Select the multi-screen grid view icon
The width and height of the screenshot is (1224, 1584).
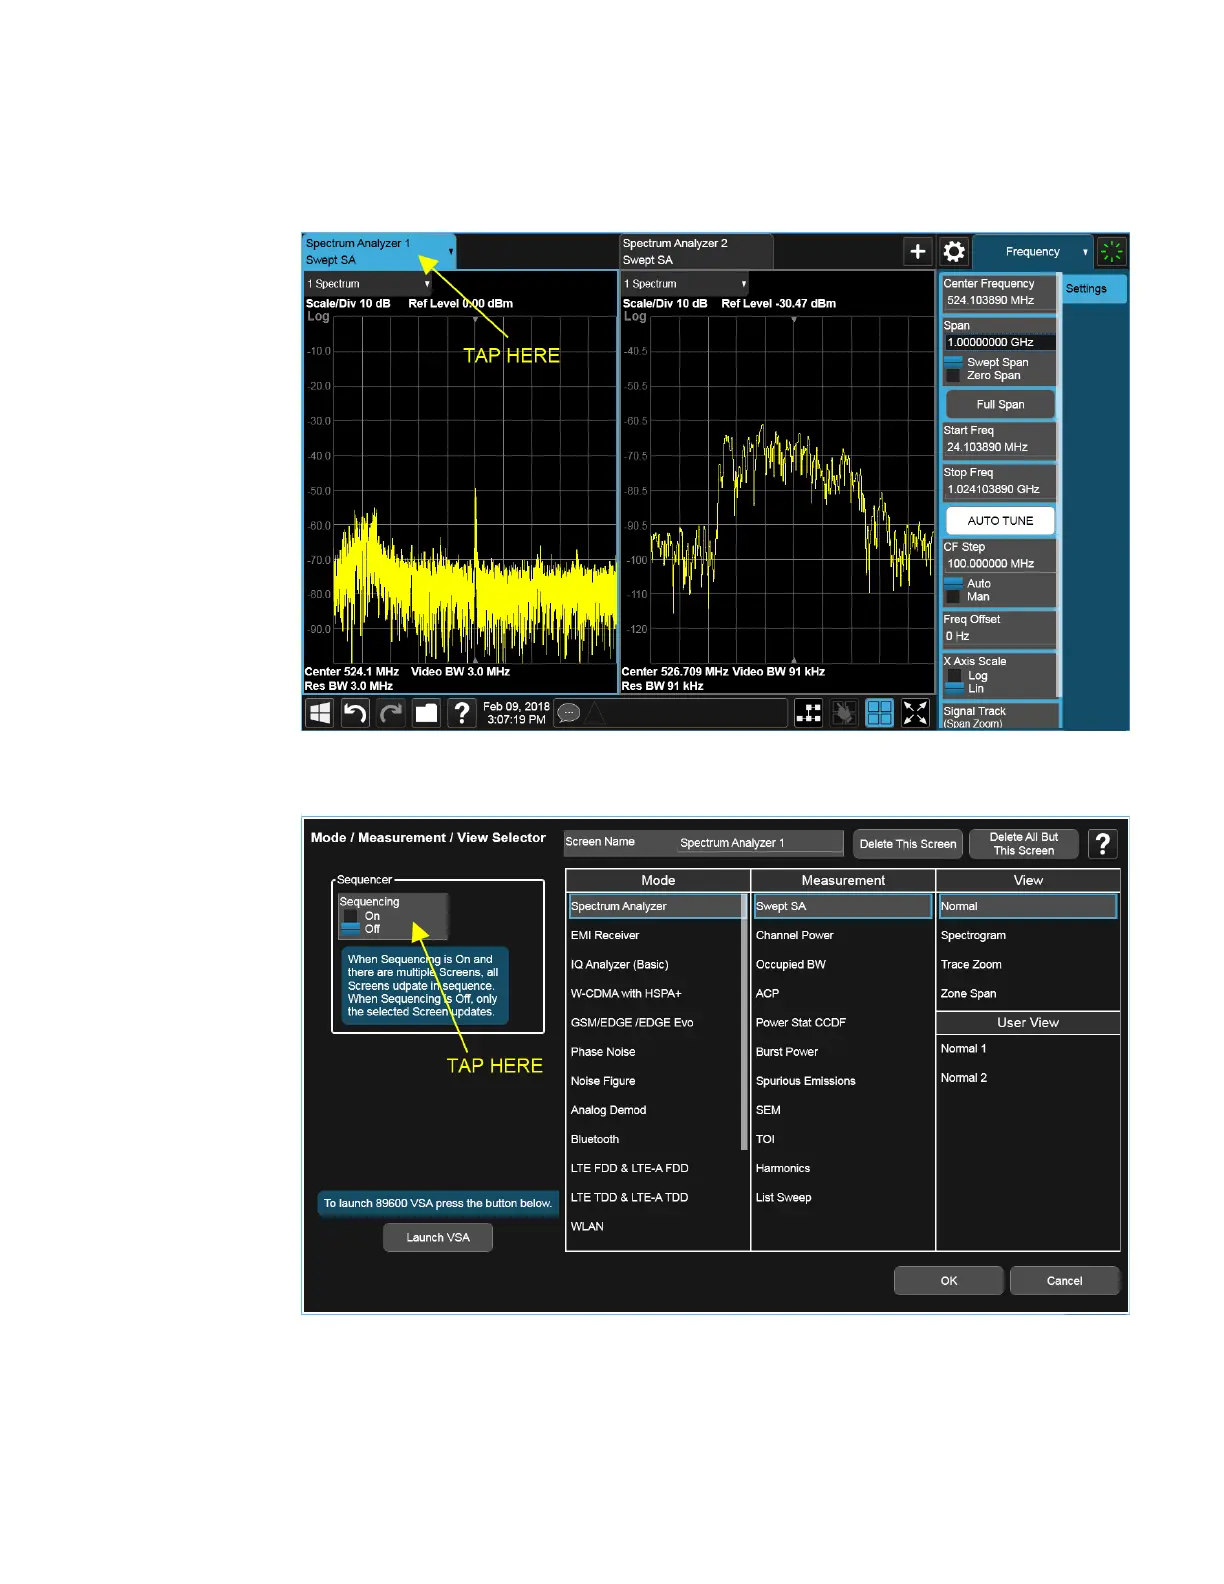tap(879, 713)
